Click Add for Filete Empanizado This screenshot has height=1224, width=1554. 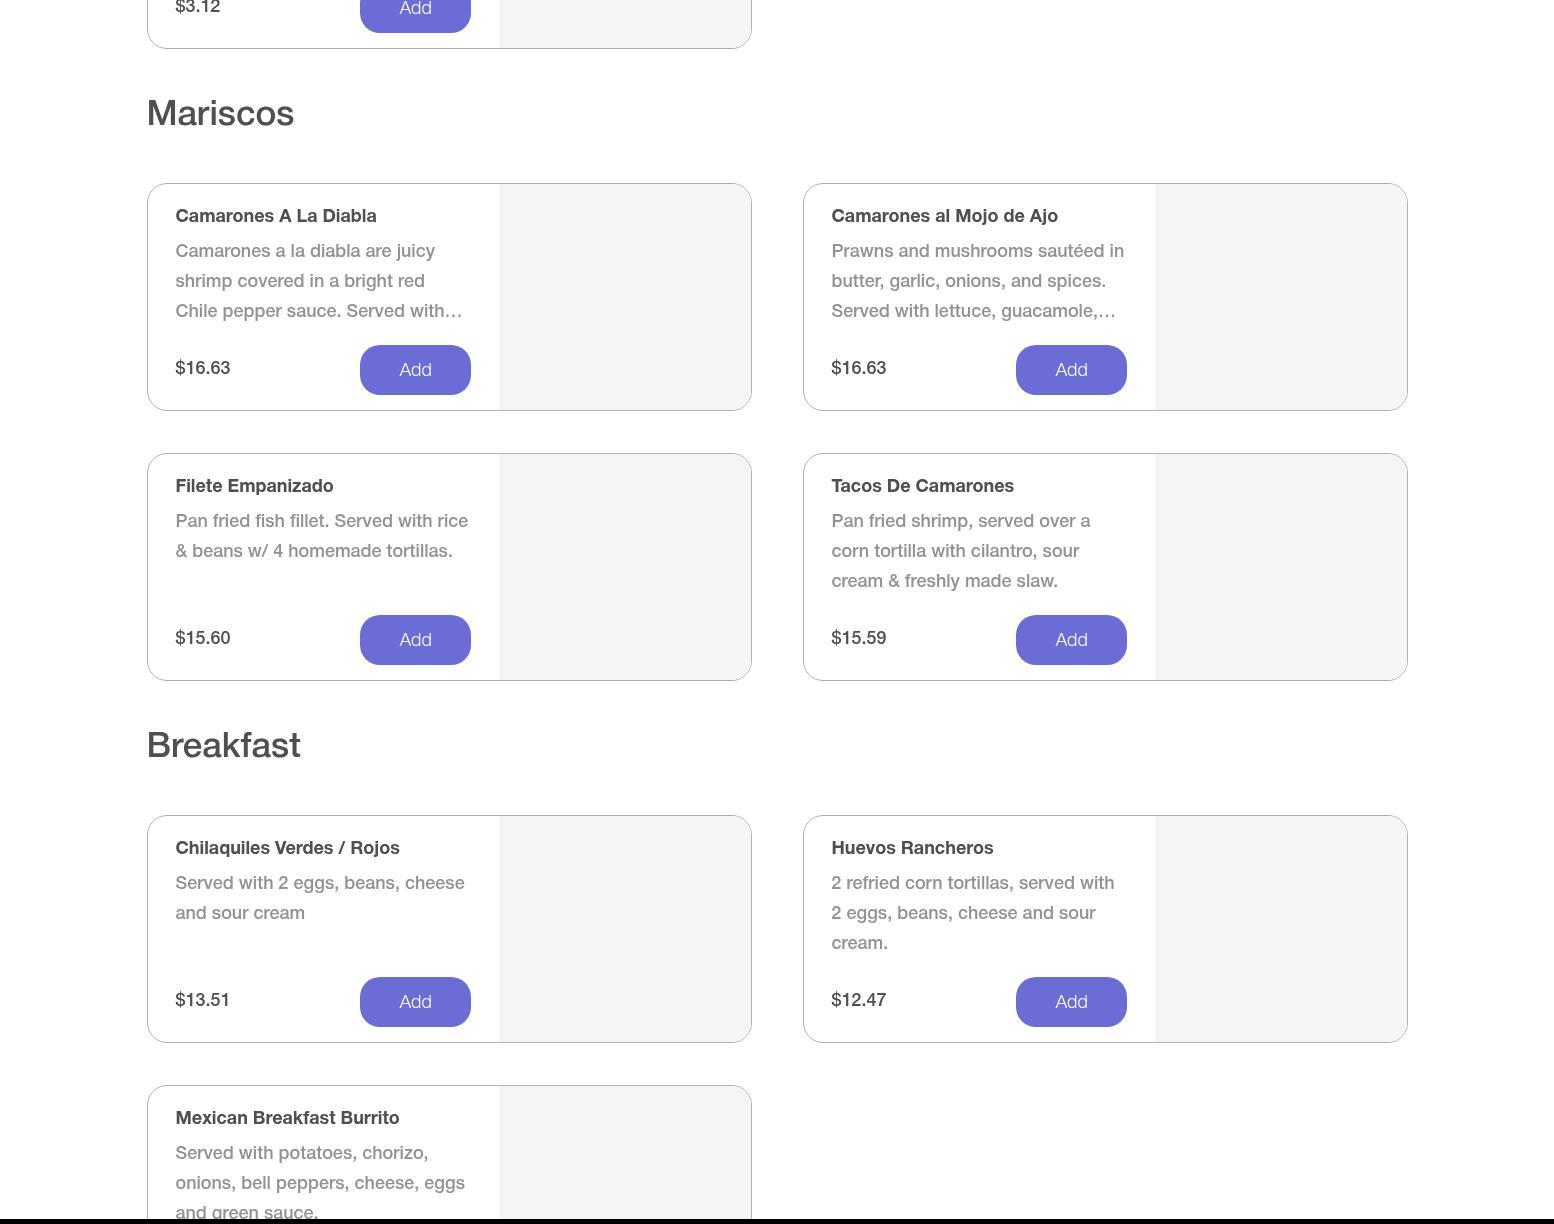click(x=415, y=640)
